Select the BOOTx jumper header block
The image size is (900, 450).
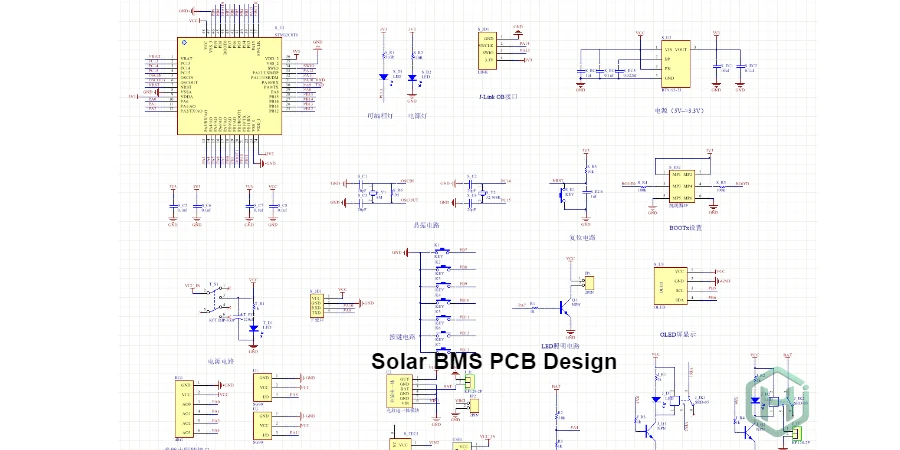[x=682, y=185]
